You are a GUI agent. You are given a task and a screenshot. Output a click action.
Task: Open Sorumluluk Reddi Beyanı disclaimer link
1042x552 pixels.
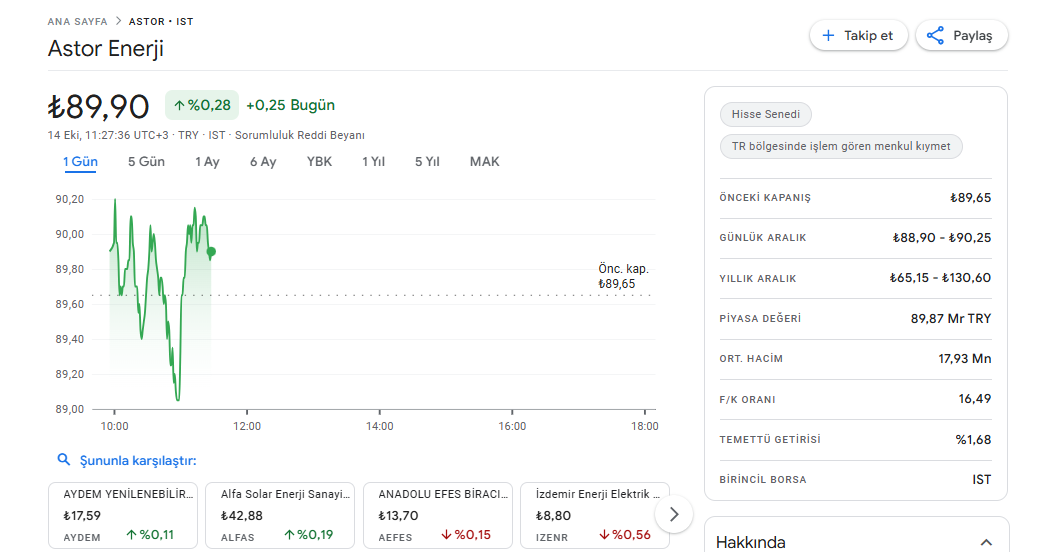(299, 135)
